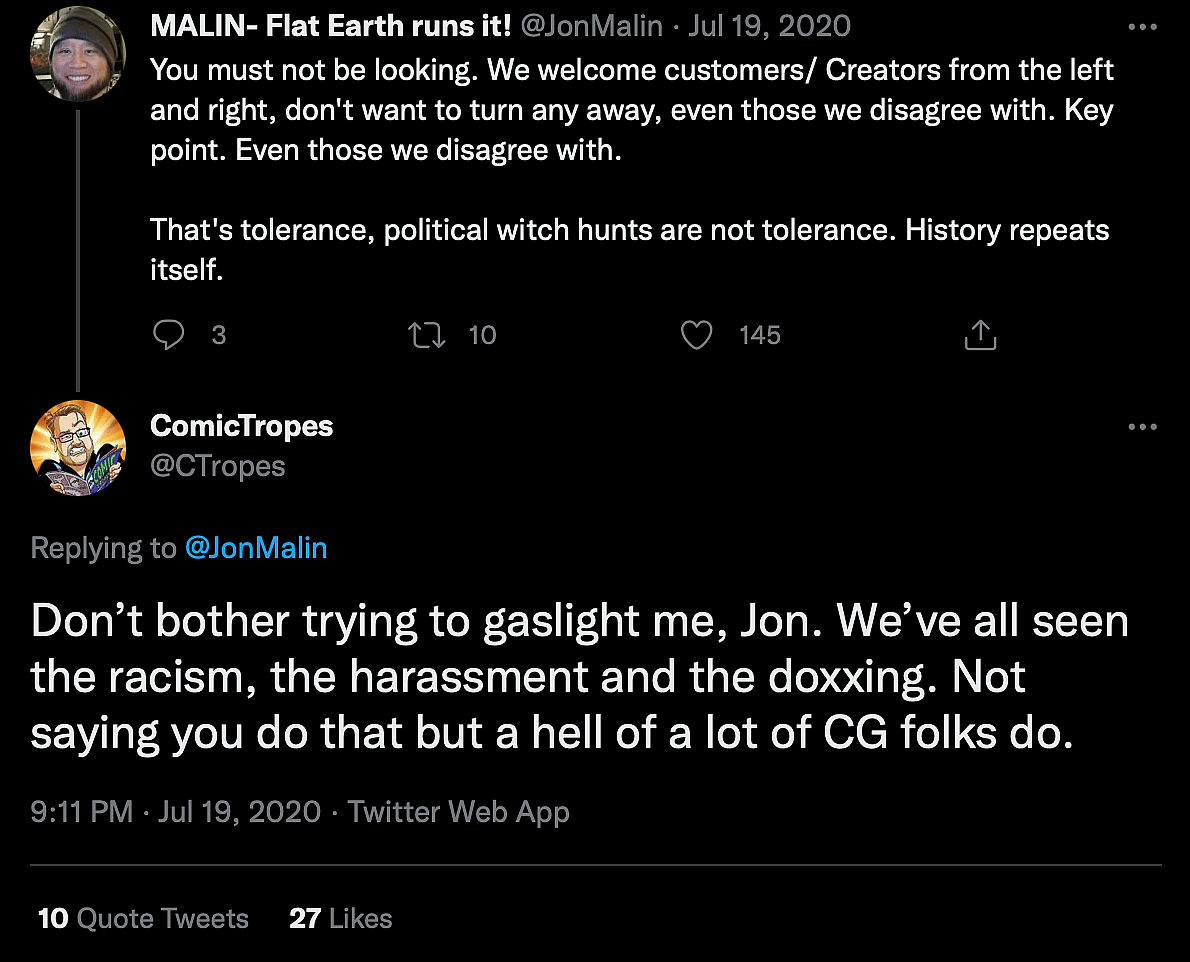Click the @JonMalin handle beside the display name
1190x962 pixels.
click(x=592, y=27)
